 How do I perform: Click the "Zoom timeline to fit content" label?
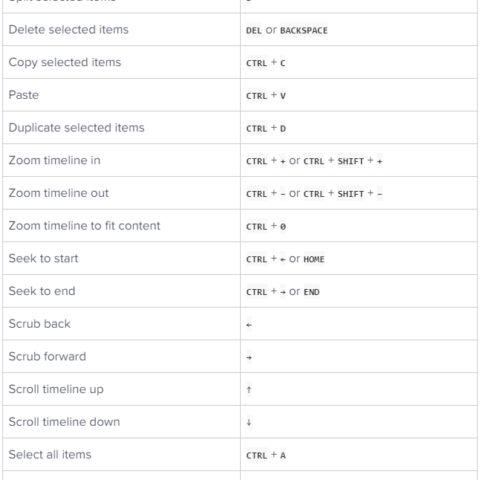(x=84, y=226)
